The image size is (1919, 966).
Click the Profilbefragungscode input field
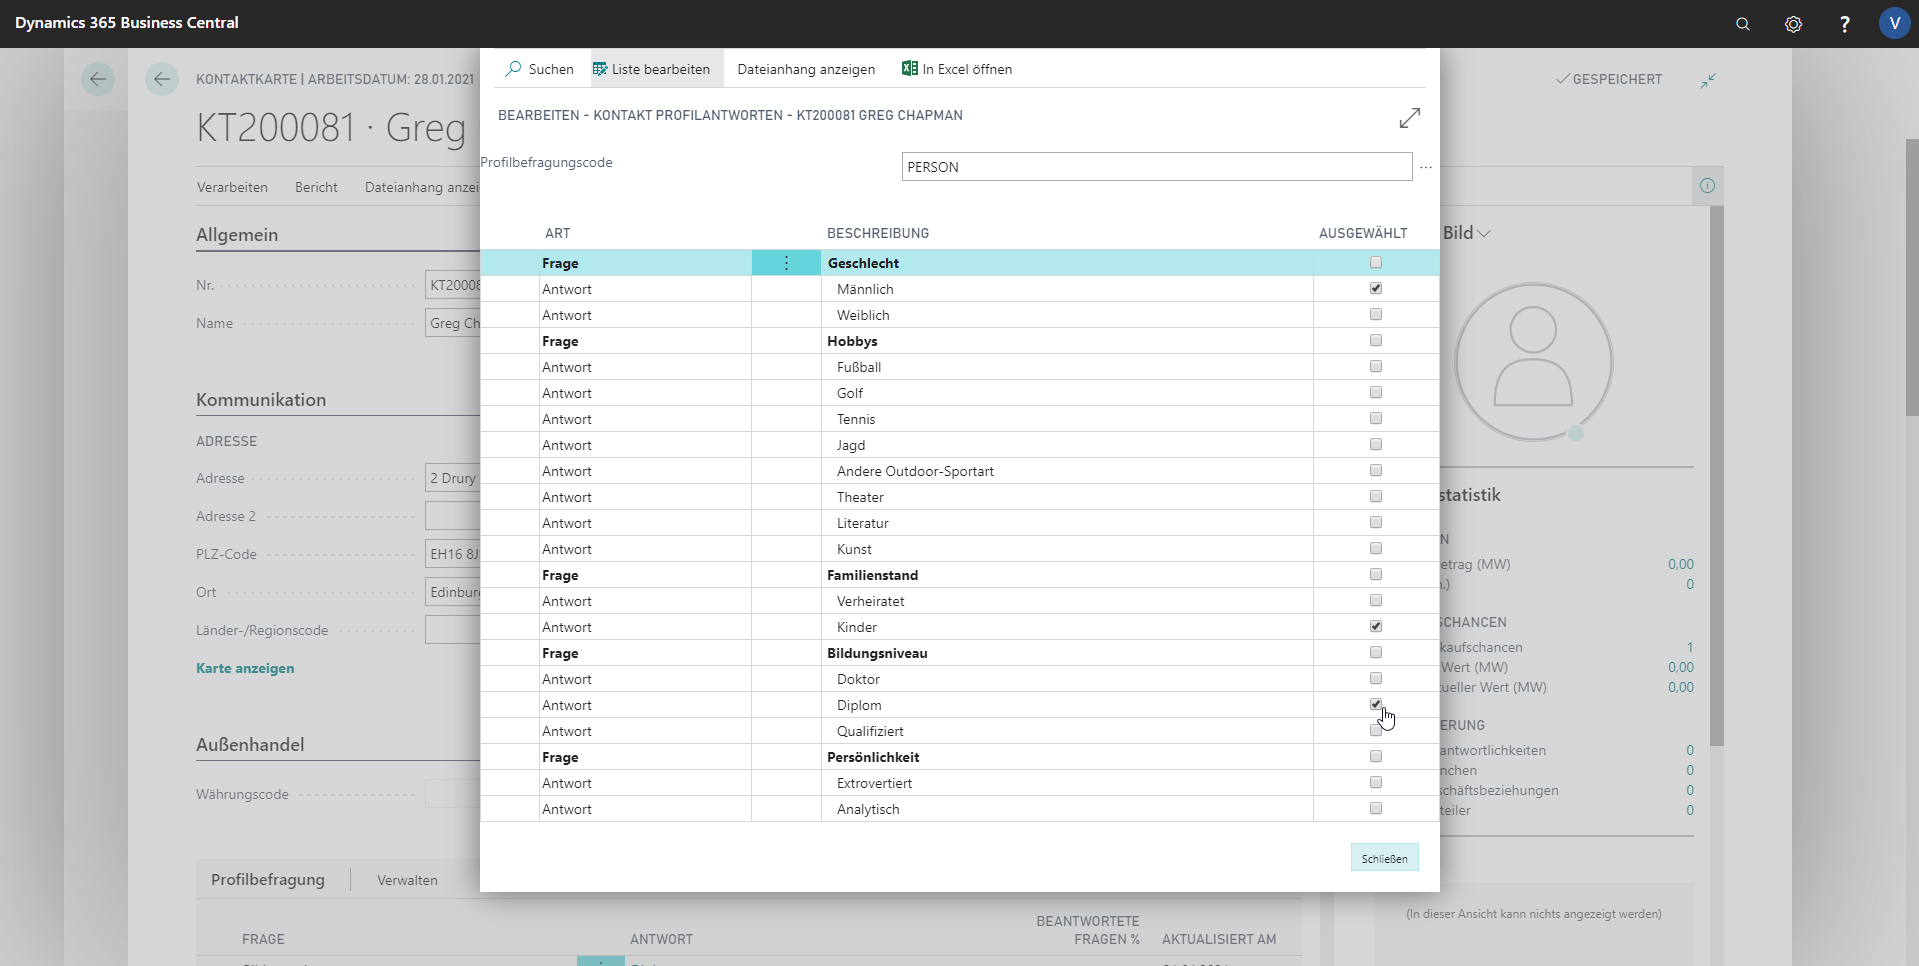point(1156,167)
